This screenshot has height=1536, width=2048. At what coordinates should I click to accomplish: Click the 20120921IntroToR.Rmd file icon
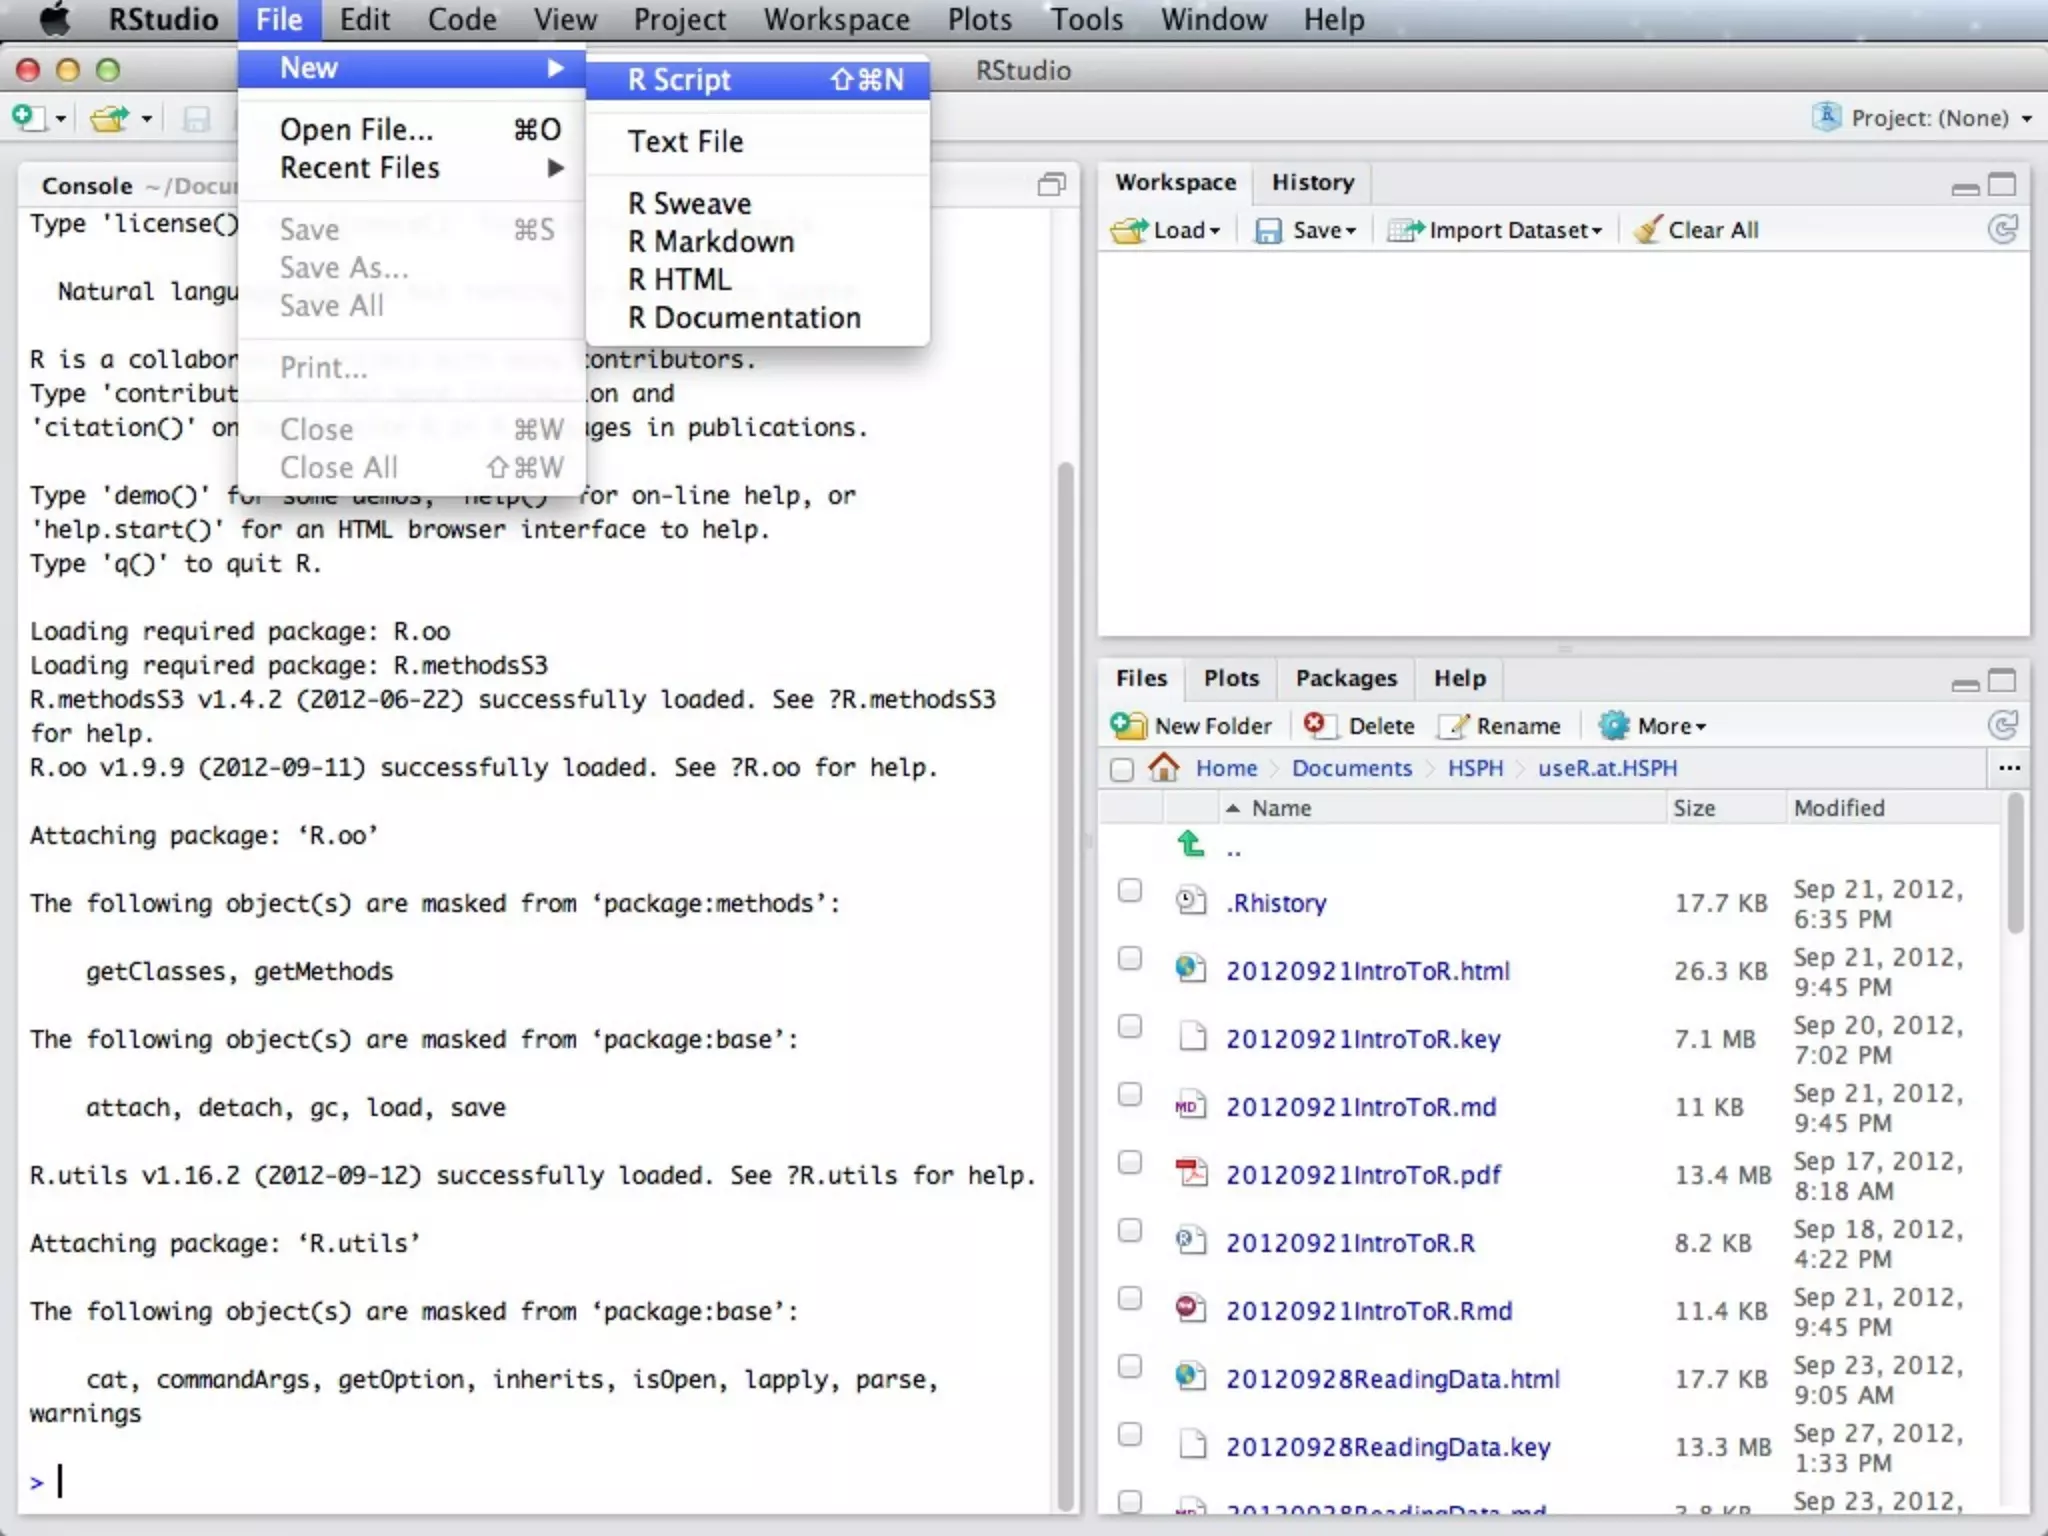click(x=1190, y=1308)
